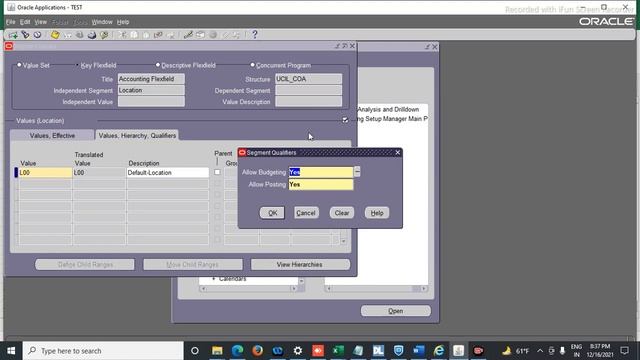Image resolution: width=640 pixels, height=360 pixels.
Task: Open File Explorer from the taskbar
Action: (x=217, y=351)
